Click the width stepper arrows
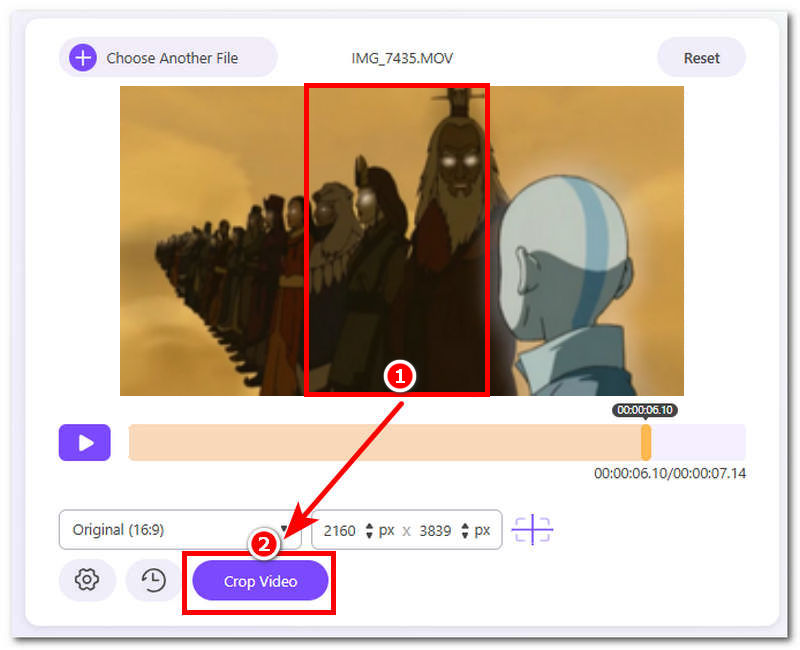The image size is (800, 650). coord(369,531)
